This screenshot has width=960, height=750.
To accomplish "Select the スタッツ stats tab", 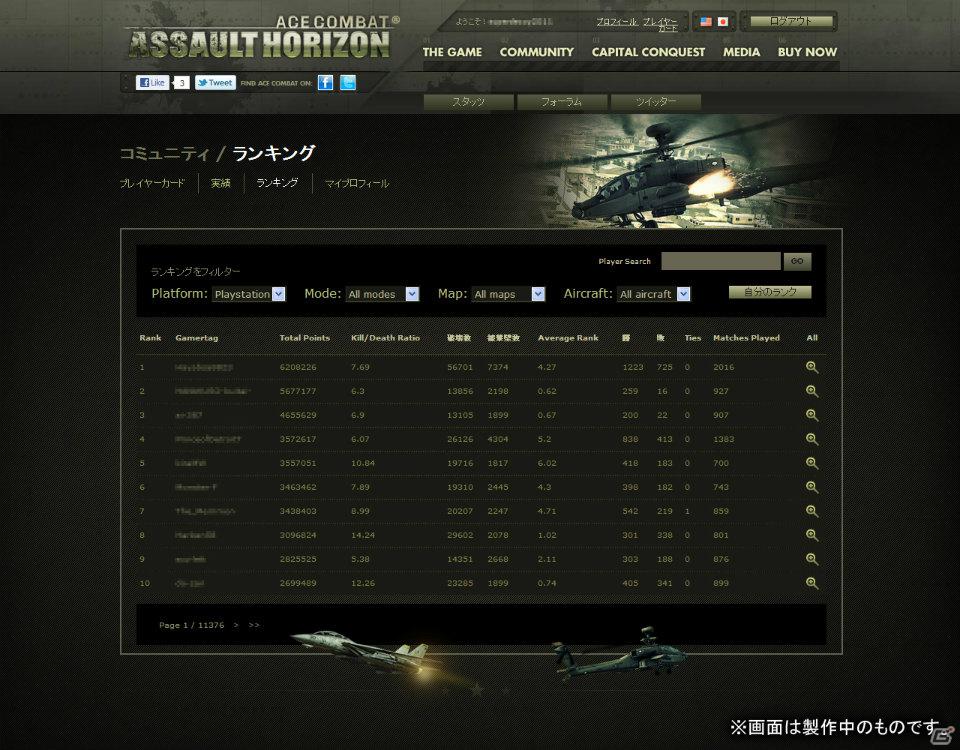I will coord(468,102).
